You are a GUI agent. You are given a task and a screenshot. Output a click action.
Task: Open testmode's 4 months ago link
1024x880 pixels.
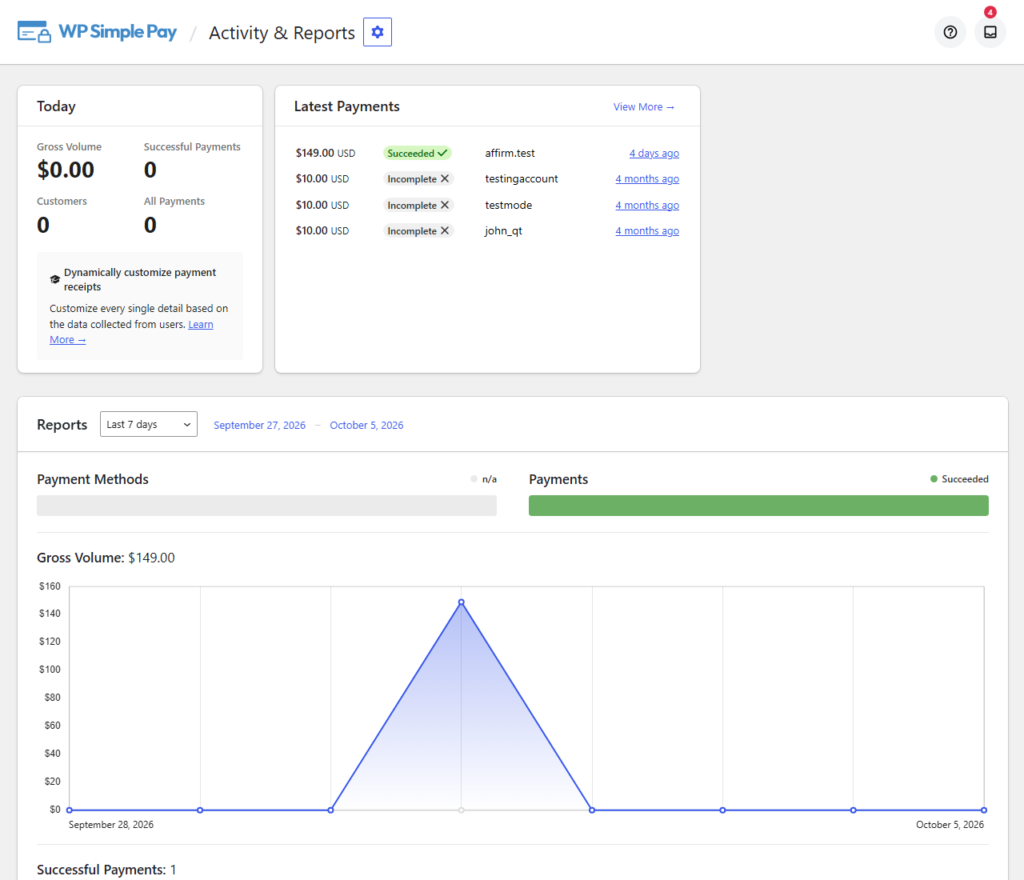(647, 205)
